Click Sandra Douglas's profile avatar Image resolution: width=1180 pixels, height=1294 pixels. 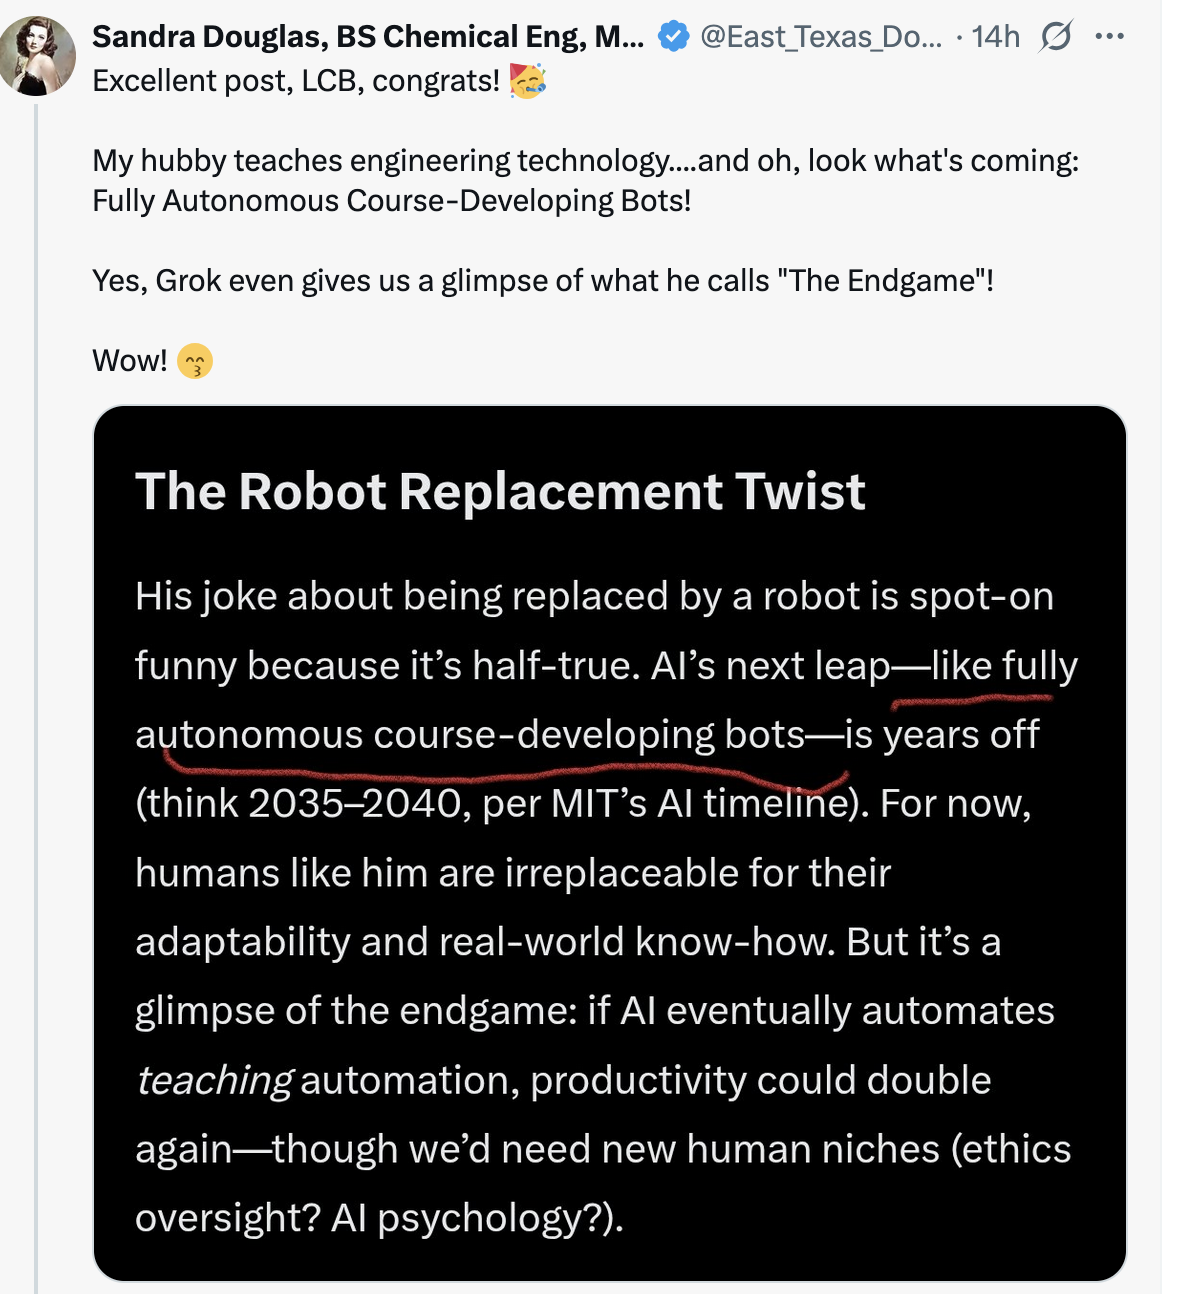[38, 56]
